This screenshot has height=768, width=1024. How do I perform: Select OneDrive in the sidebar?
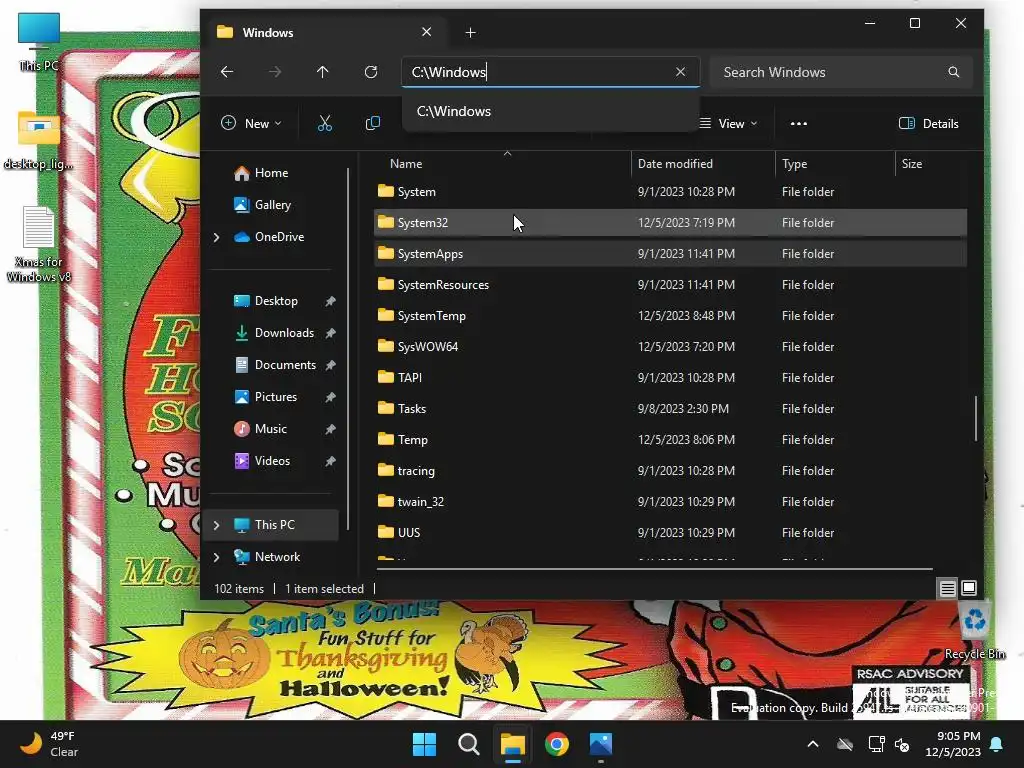coord(279,237)
